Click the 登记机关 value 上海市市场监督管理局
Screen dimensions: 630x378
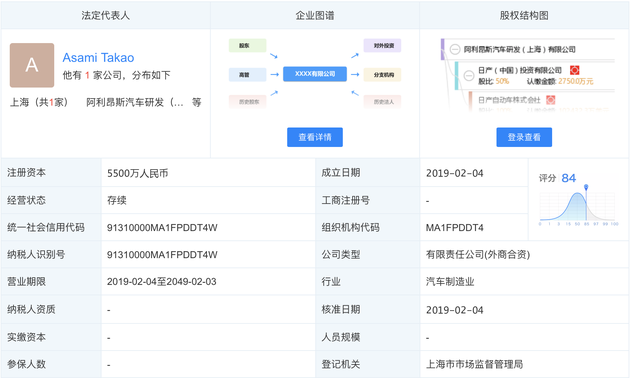point(474,364)
